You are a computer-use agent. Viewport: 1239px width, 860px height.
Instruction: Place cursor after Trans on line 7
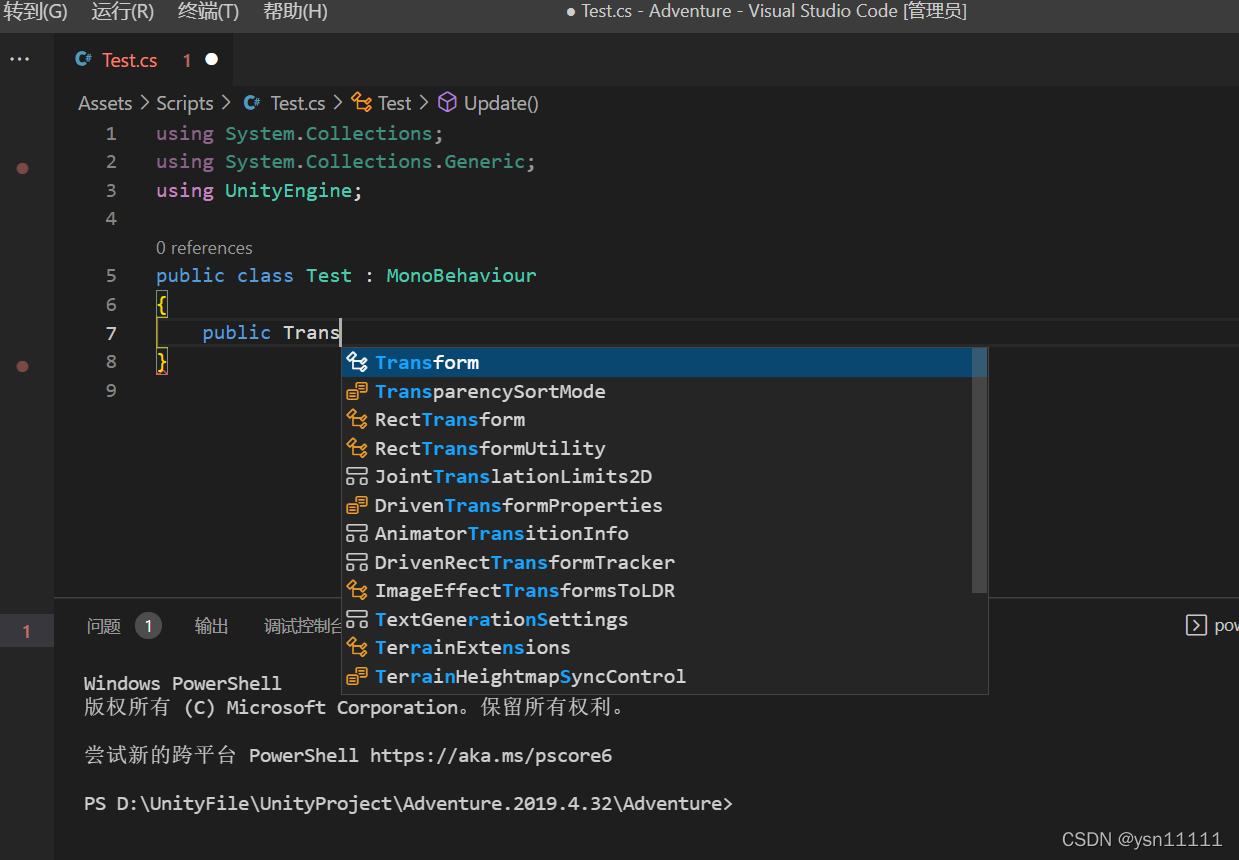(x=342, y=332)
